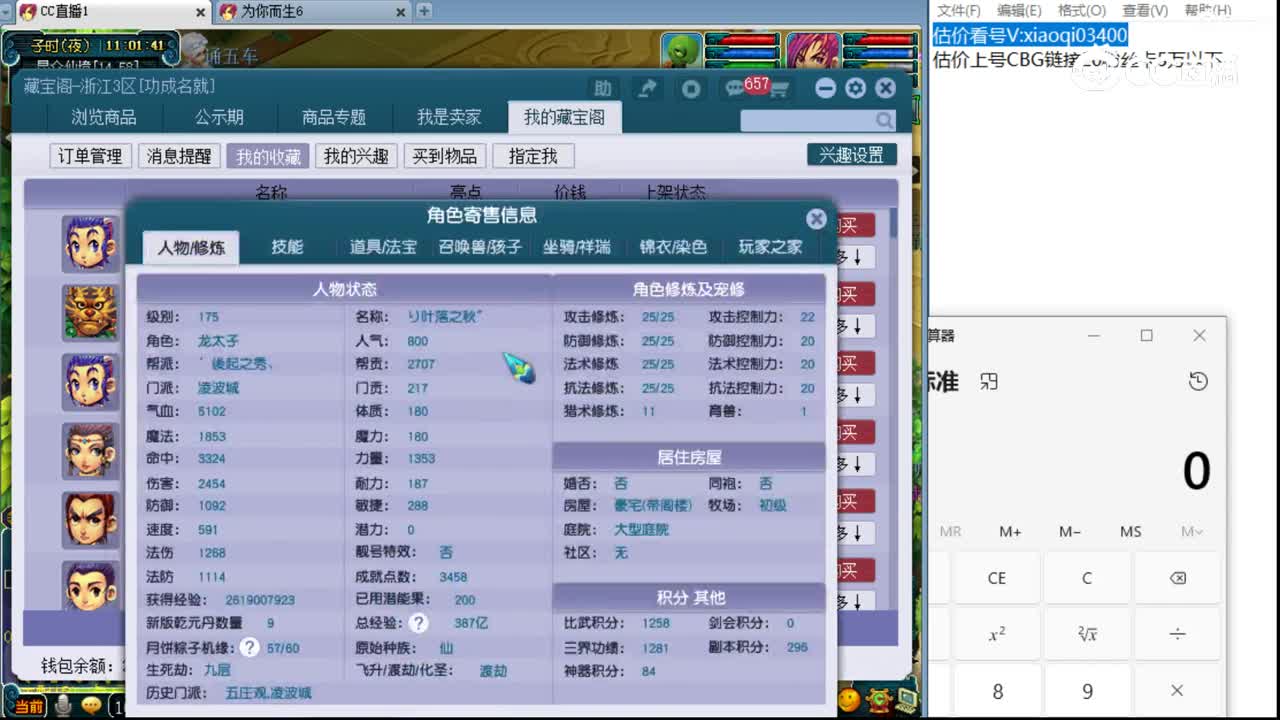Image resolution: width=1280 pixels, height=720 pixels.
Task: Open 藏宝阁 settings via the gear icon
Action: (856, 88)
